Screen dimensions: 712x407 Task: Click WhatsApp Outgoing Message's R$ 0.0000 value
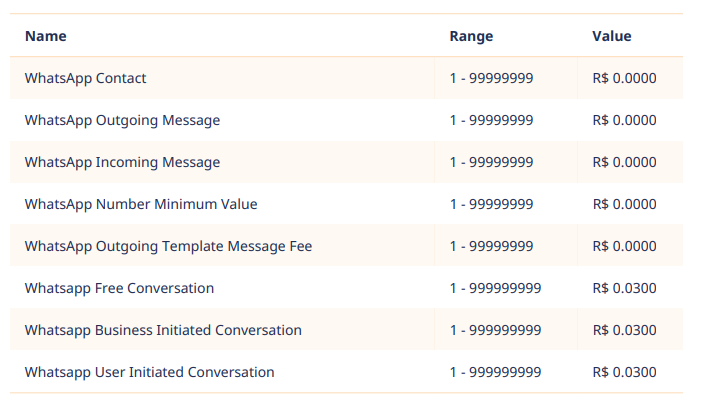tap(624, 120)
